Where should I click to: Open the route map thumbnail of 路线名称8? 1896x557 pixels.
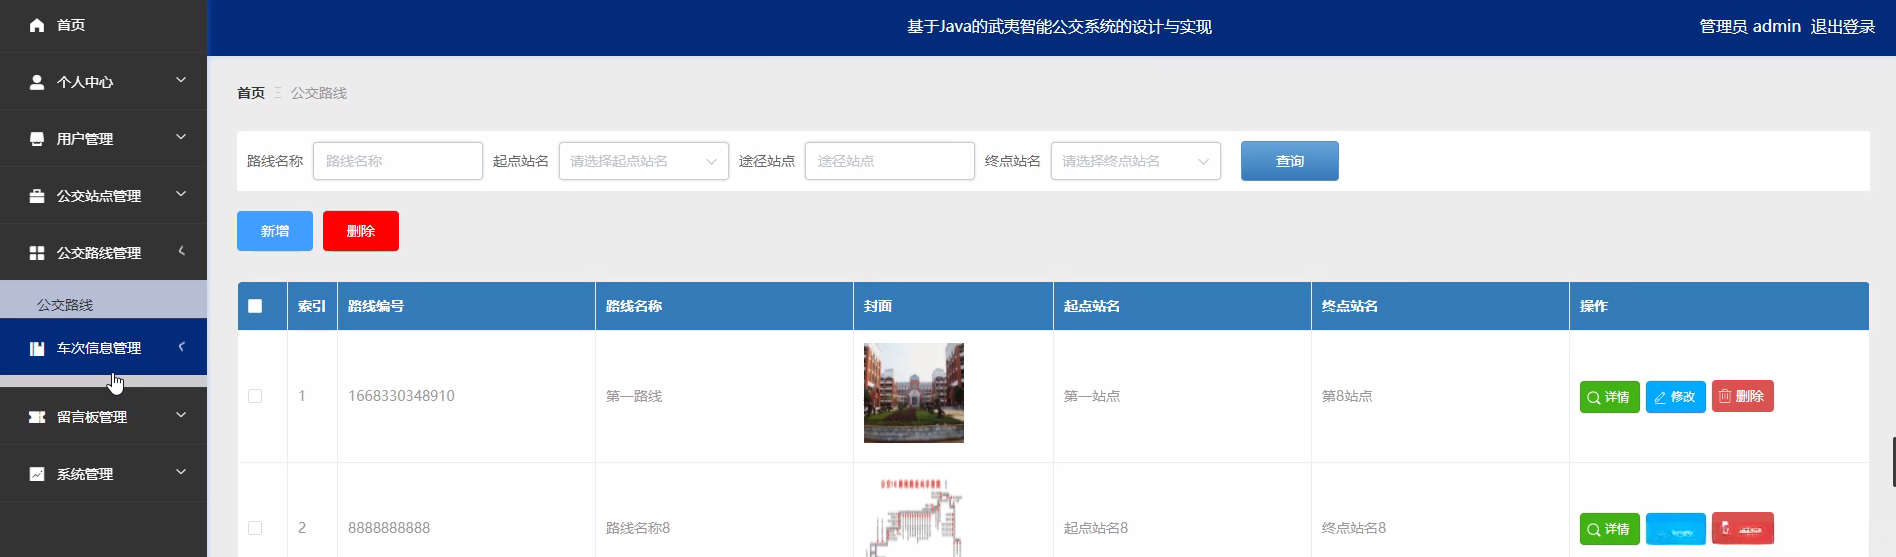[x=914, y=517]
